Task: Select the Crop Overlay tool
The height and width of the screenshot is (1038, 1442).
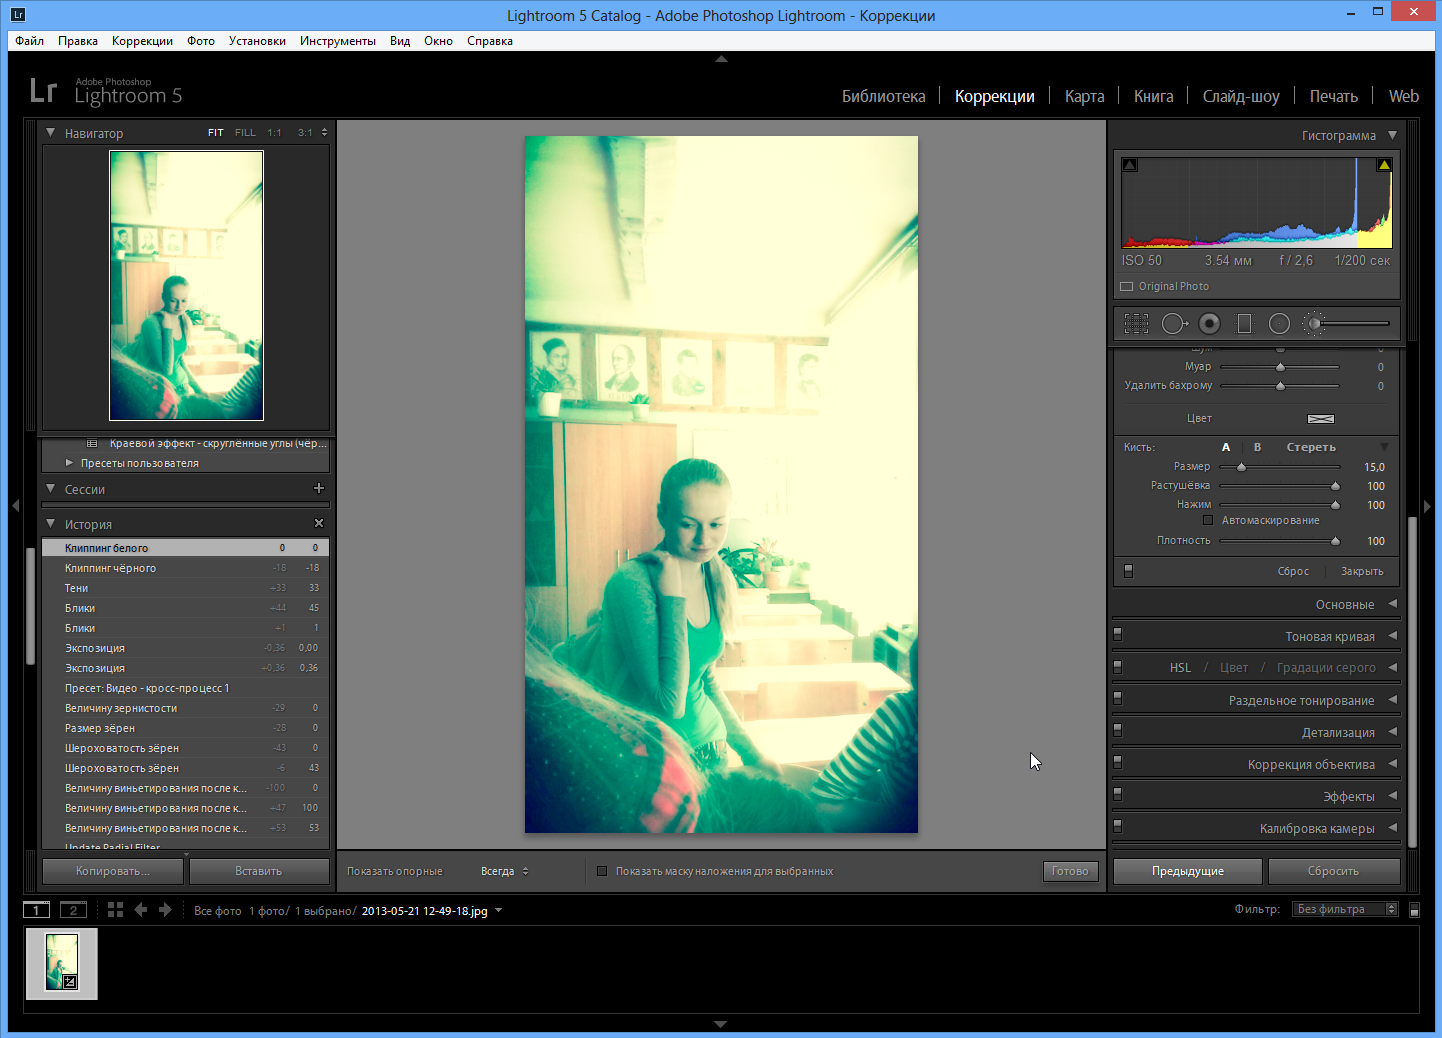Action: click(x=1136, y=324)
